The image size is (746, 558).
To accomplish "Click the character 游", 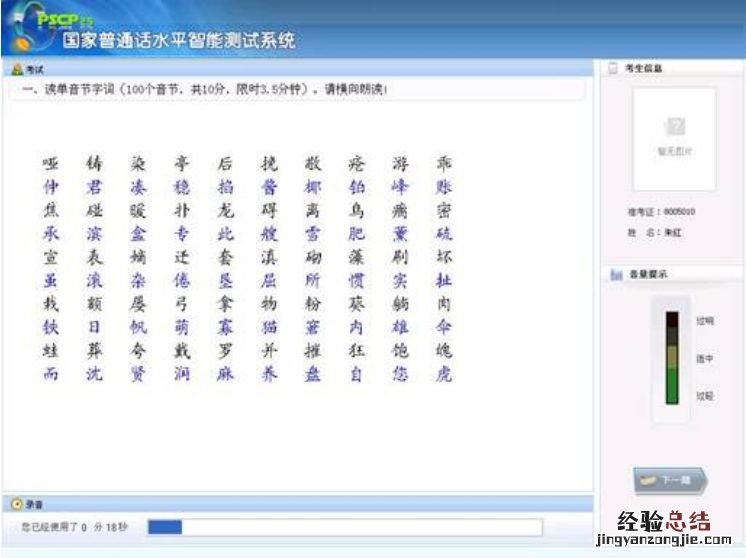I will [400, 164].
